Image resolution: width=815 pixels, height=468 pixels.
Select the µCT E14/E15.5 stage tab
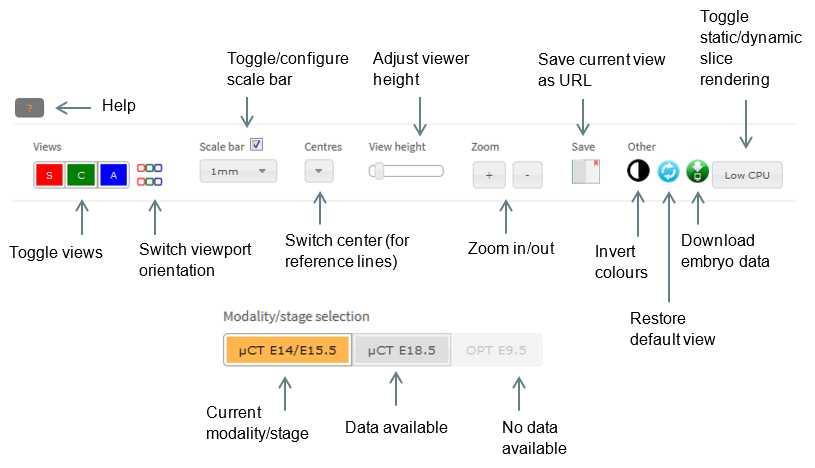click(x=288, y=350)
